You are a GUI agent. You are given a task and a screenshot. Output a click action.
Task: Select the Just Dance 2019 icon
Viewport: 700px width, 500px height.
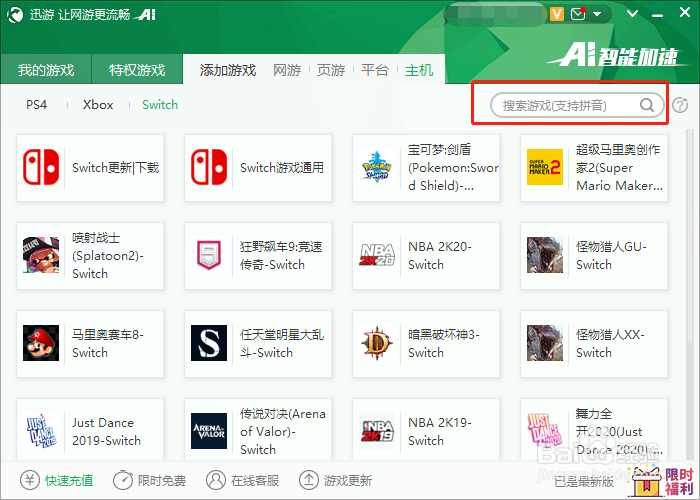click(x=41, y=431)
